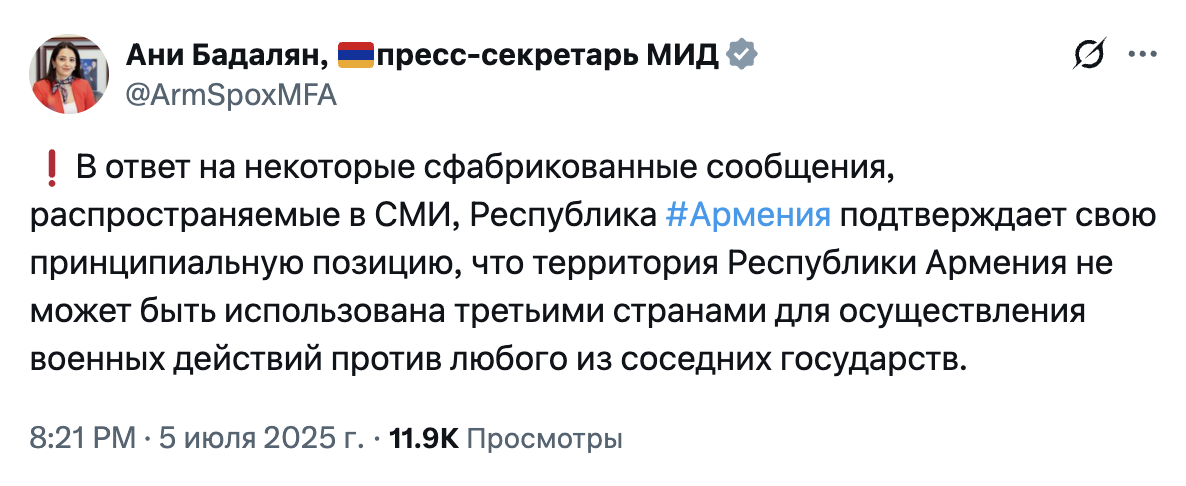
Task: Click the пресс-секретарь МИД title text
Action: [x=548, y=55]
